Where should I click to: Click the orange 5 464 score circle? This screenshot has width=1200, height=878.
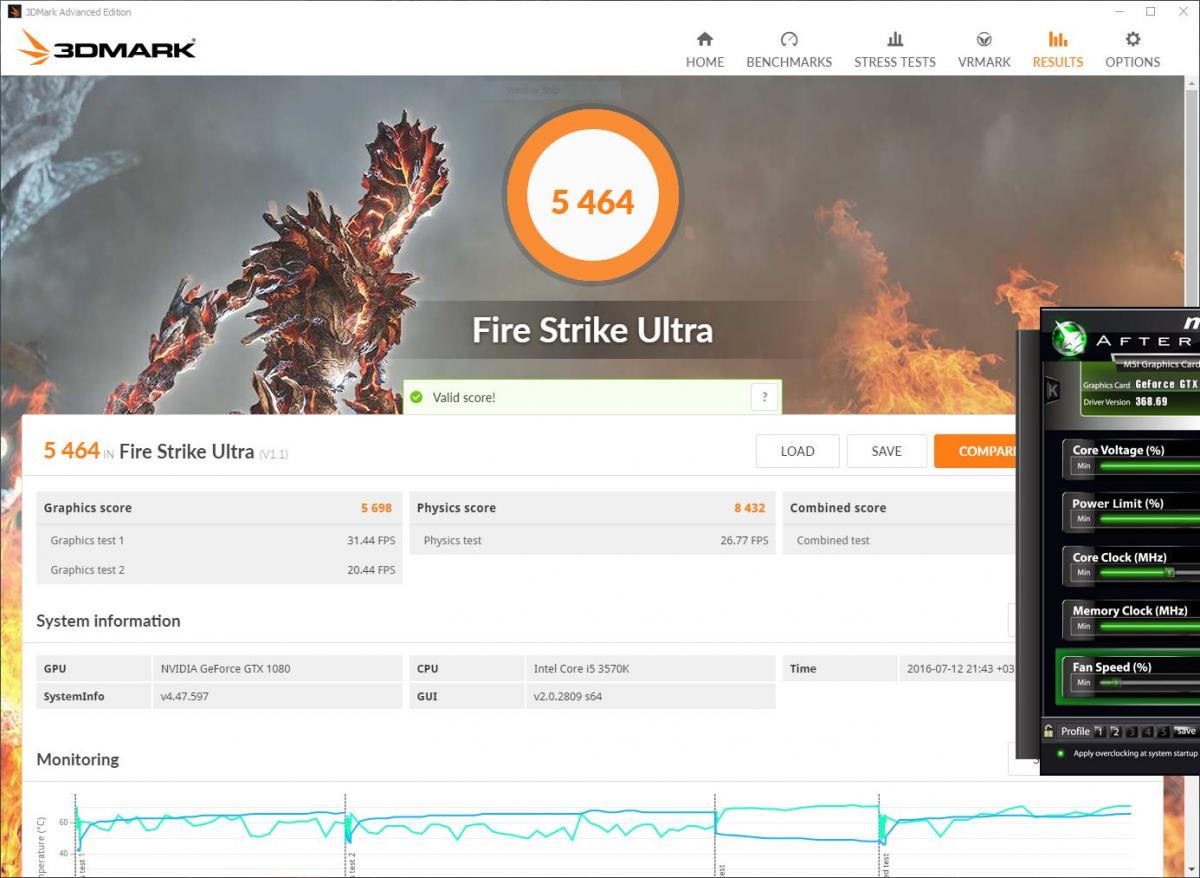pos(593,193)
